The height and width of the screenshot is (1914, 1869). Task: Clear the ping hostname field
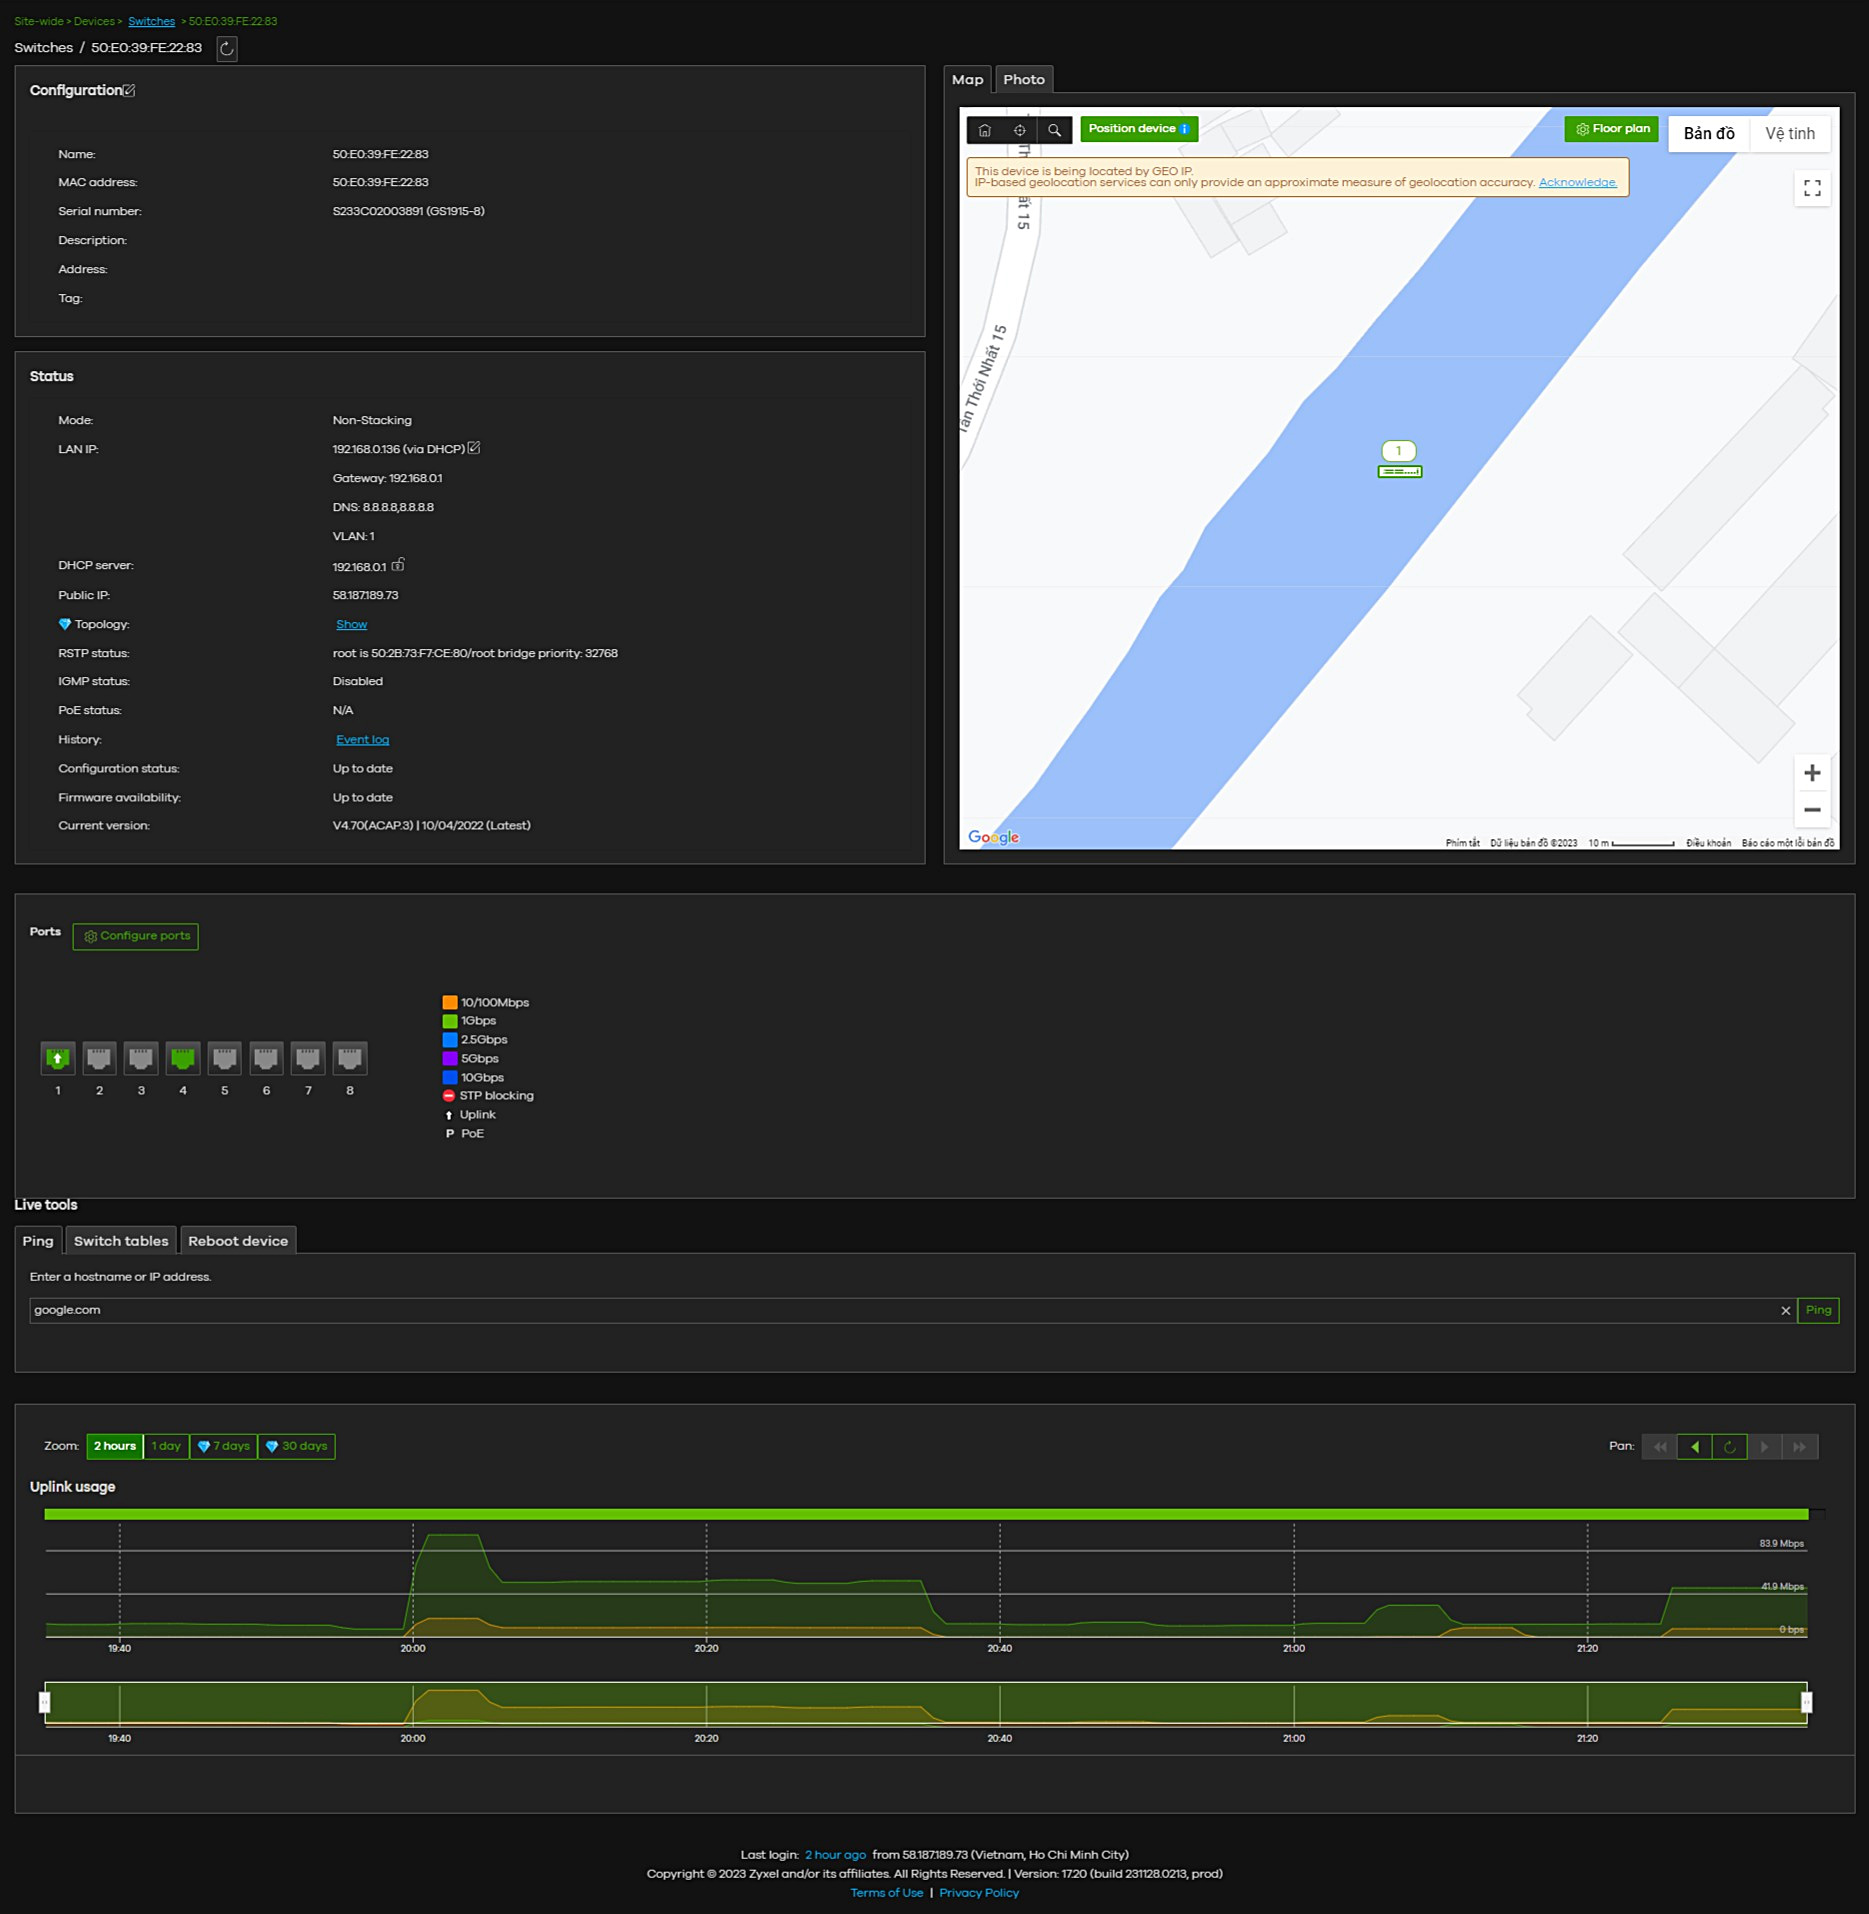point(1786,1311)
